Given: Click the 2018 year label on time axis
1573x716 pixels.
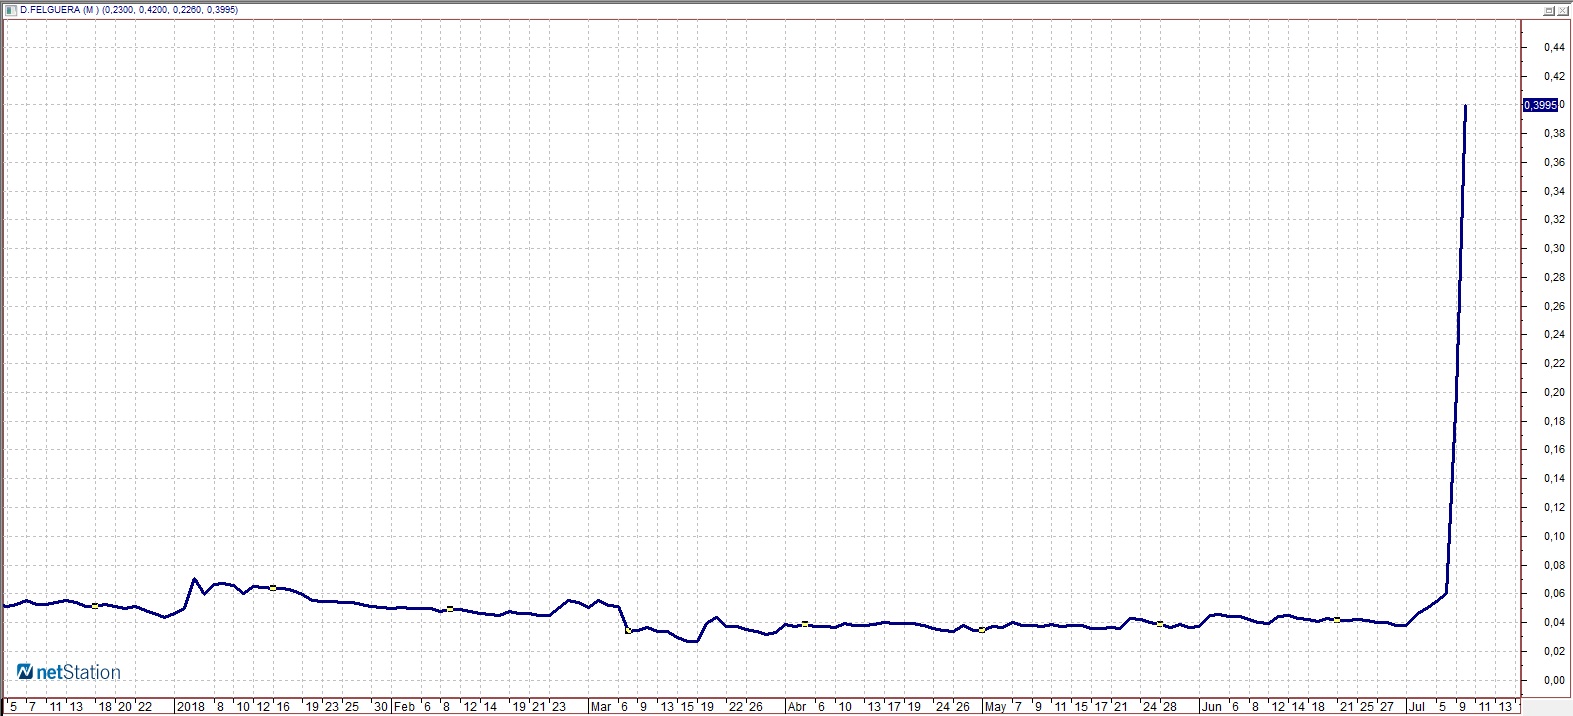Looking at the screenshot, I should coord(190,706).
